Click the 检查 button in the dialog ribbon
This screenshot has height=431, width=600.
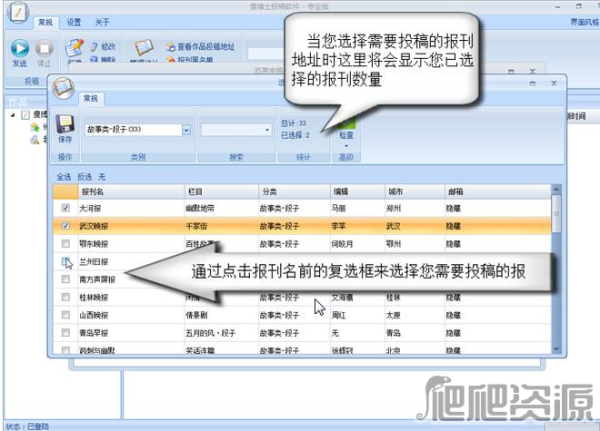(346, 130)
